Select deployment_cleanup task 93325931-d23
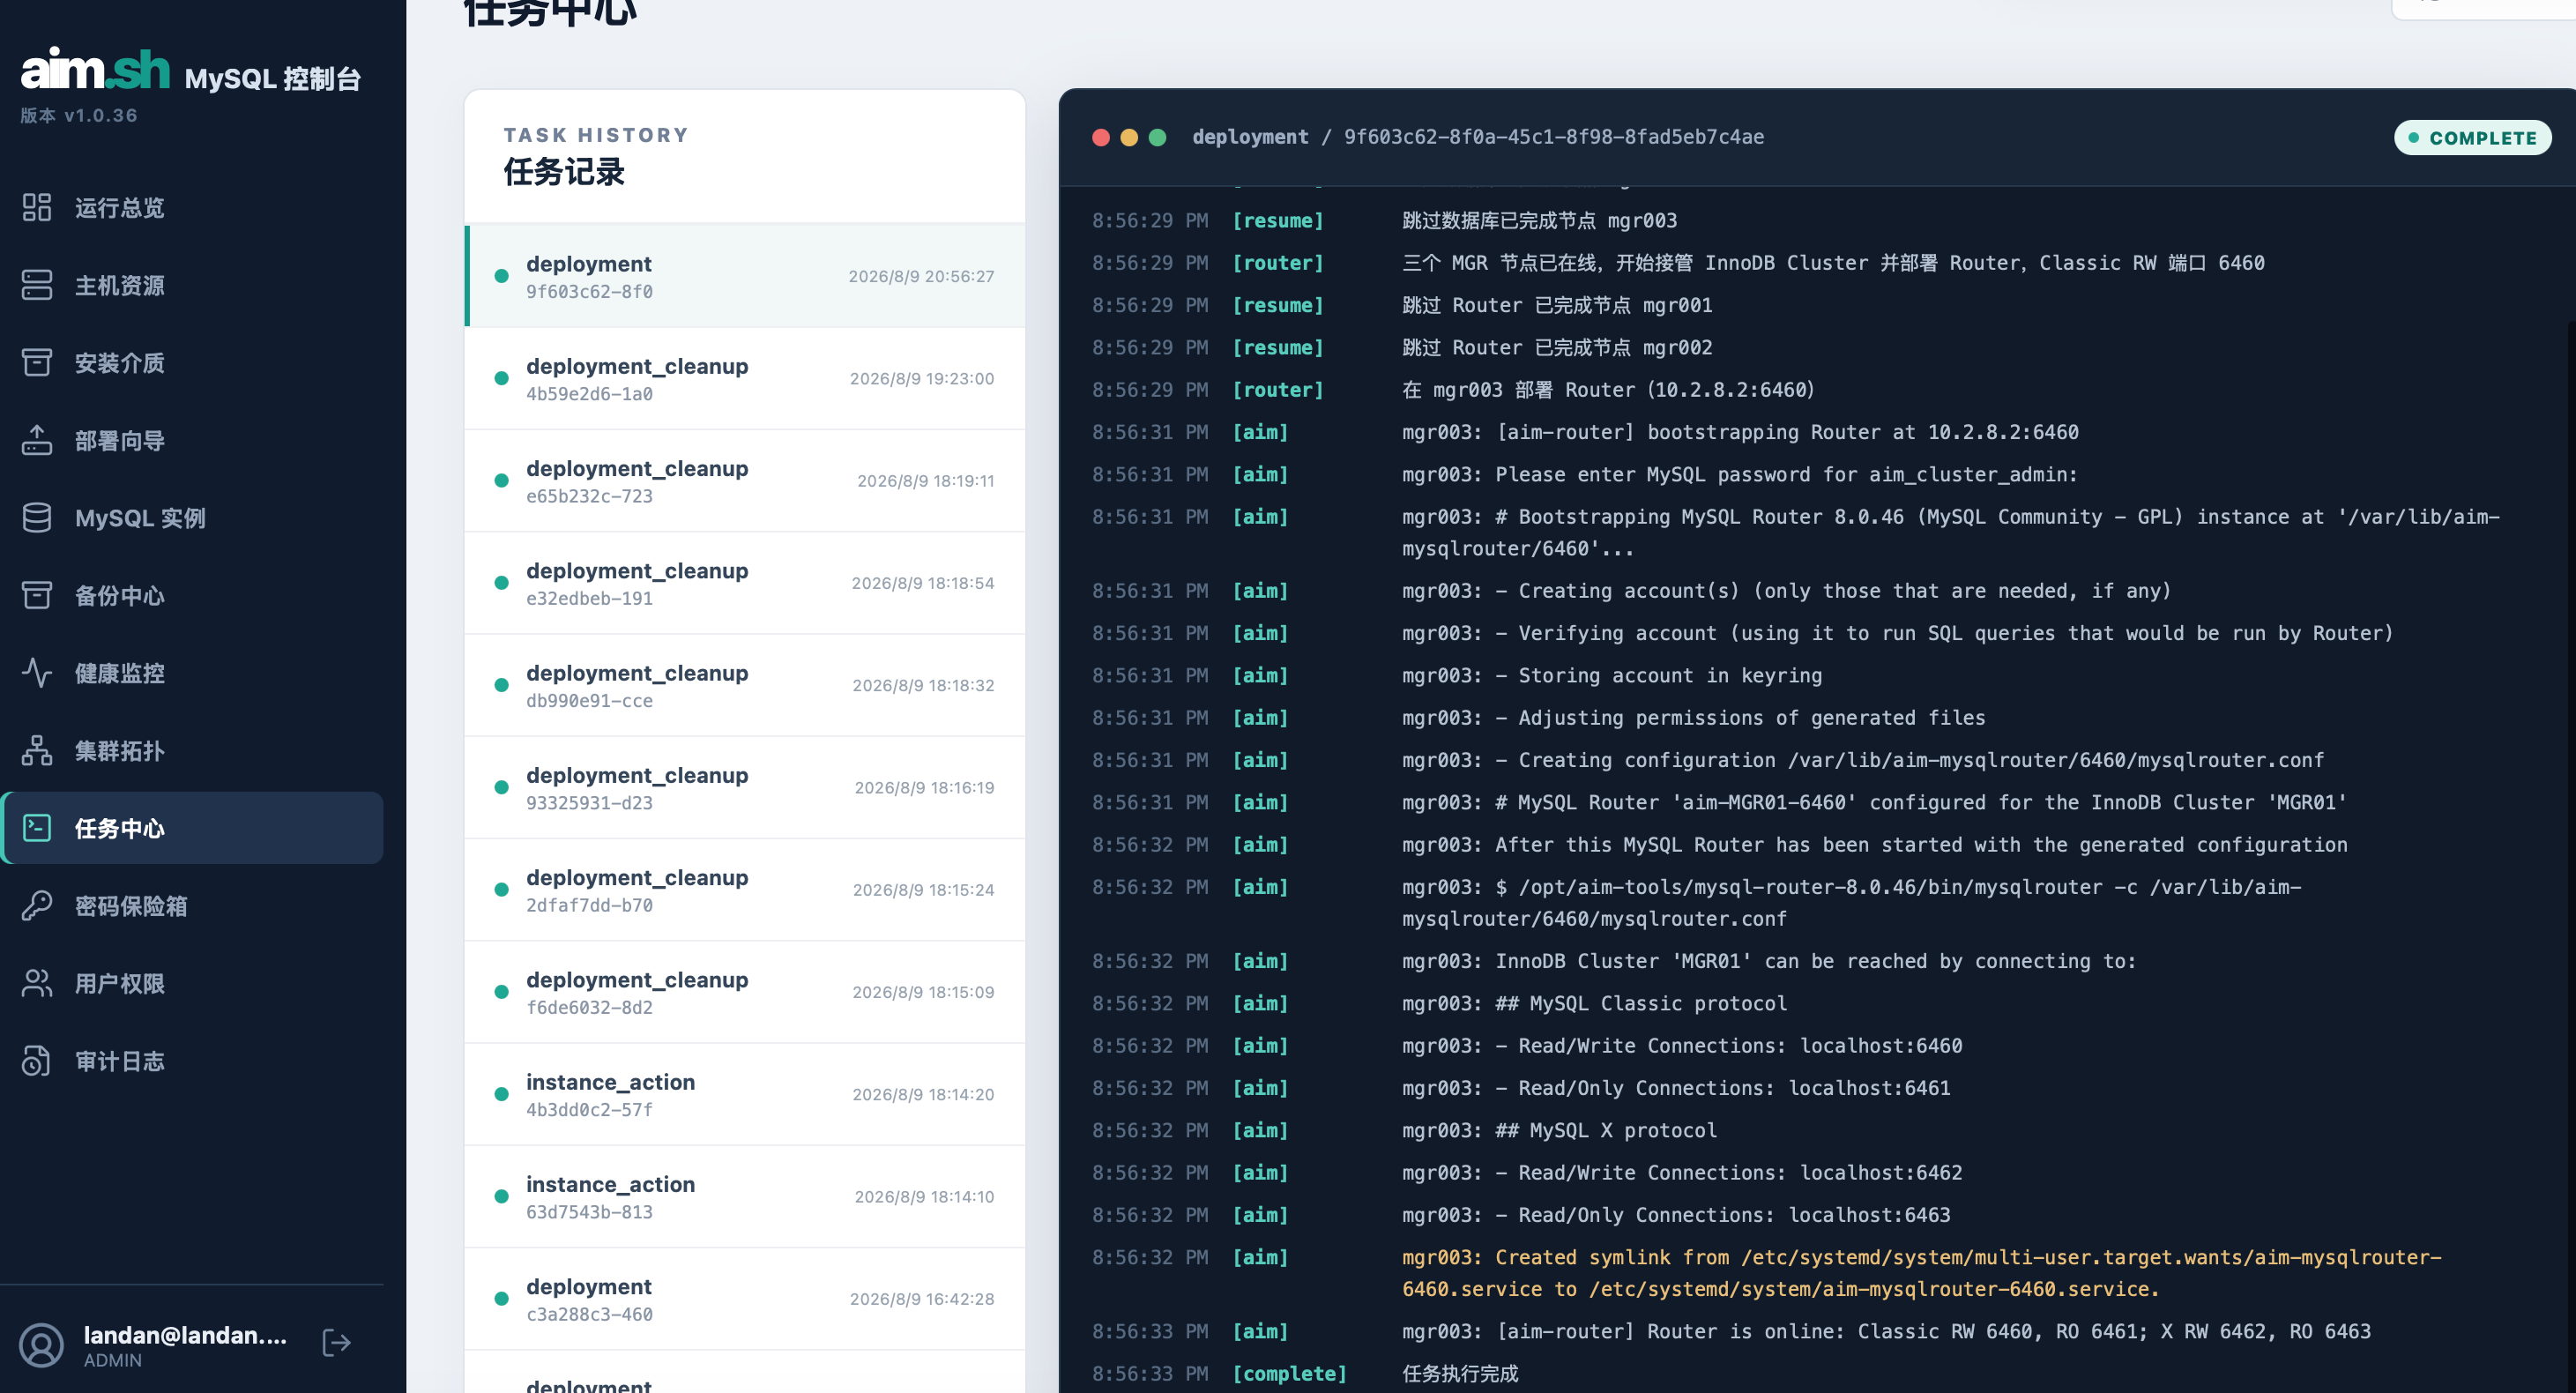This screenshot has height=1393, width=2576. [x=745, y=787]
